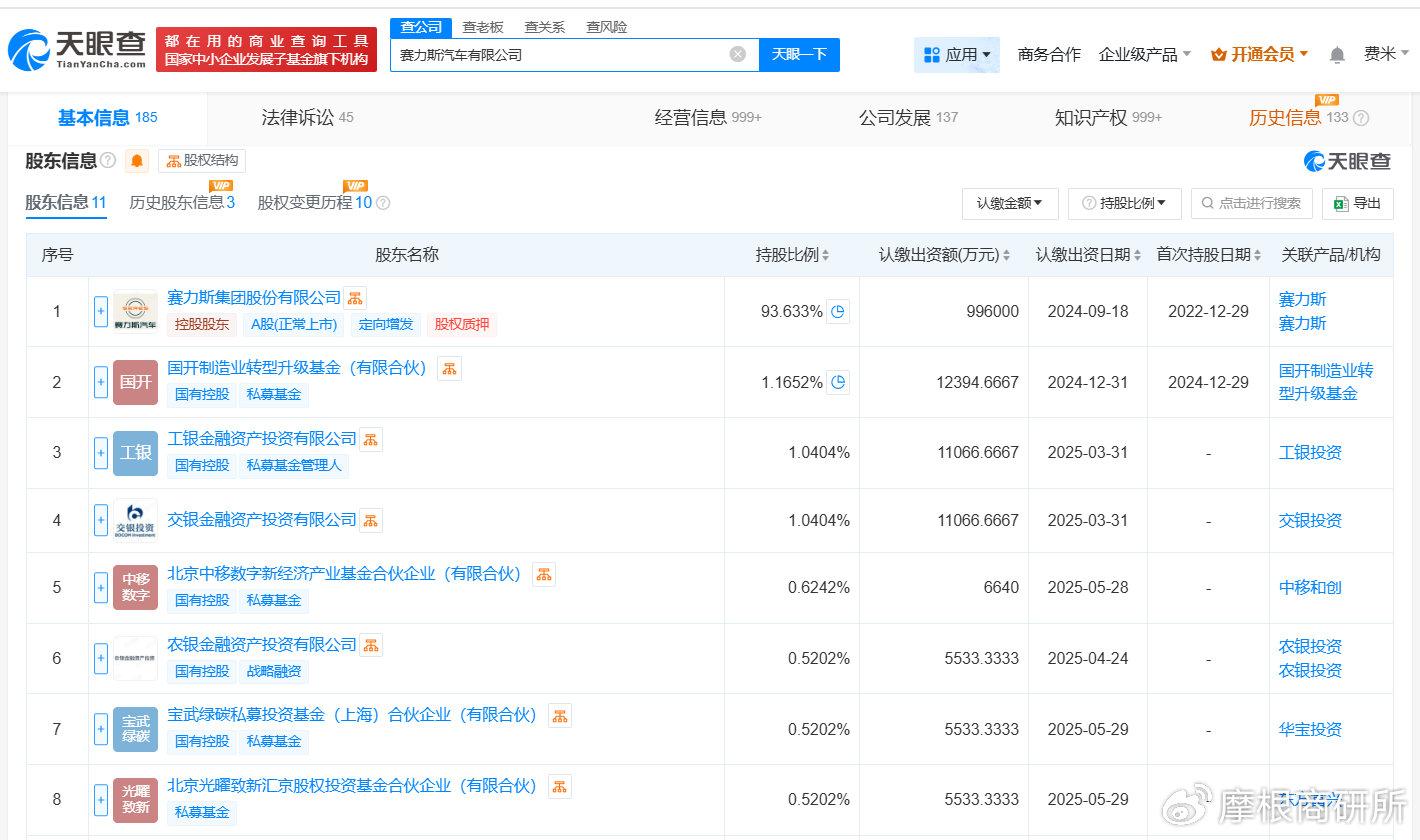1420x840 pixels.
Task: Click the 点击进行搜索 shareholder search box
Action: pyautogui.click(x=1252, y=203)
